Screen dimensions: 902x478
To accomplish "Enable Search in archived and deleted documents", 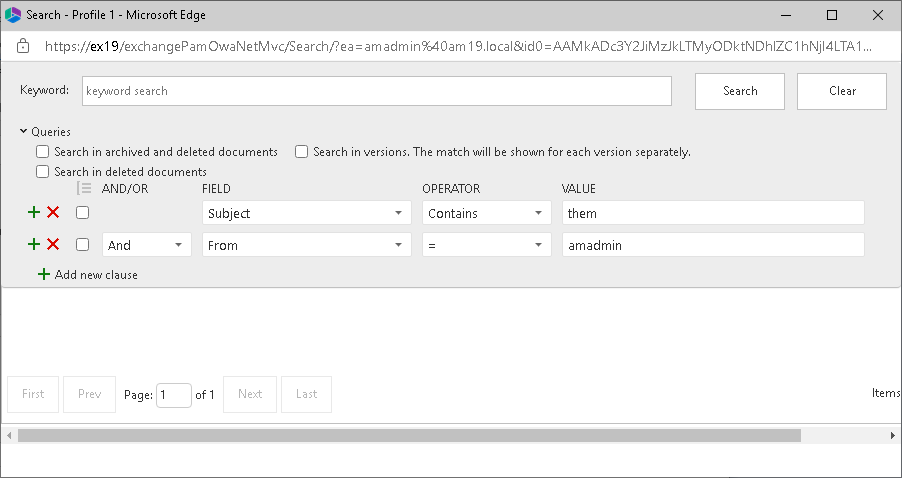I will click(43, 152).
